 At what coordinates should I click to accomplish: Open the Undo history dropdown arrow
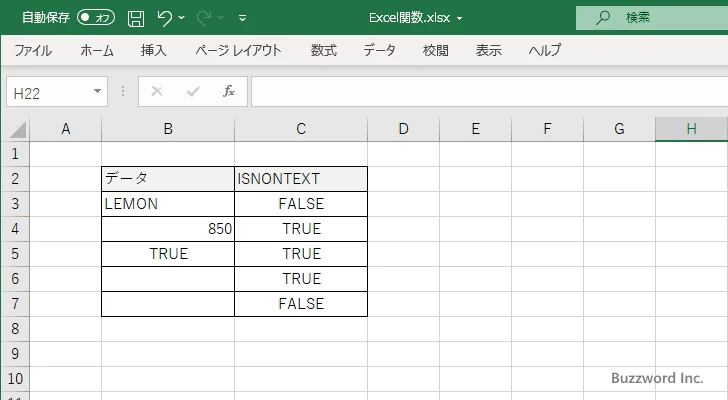[182, 18]
